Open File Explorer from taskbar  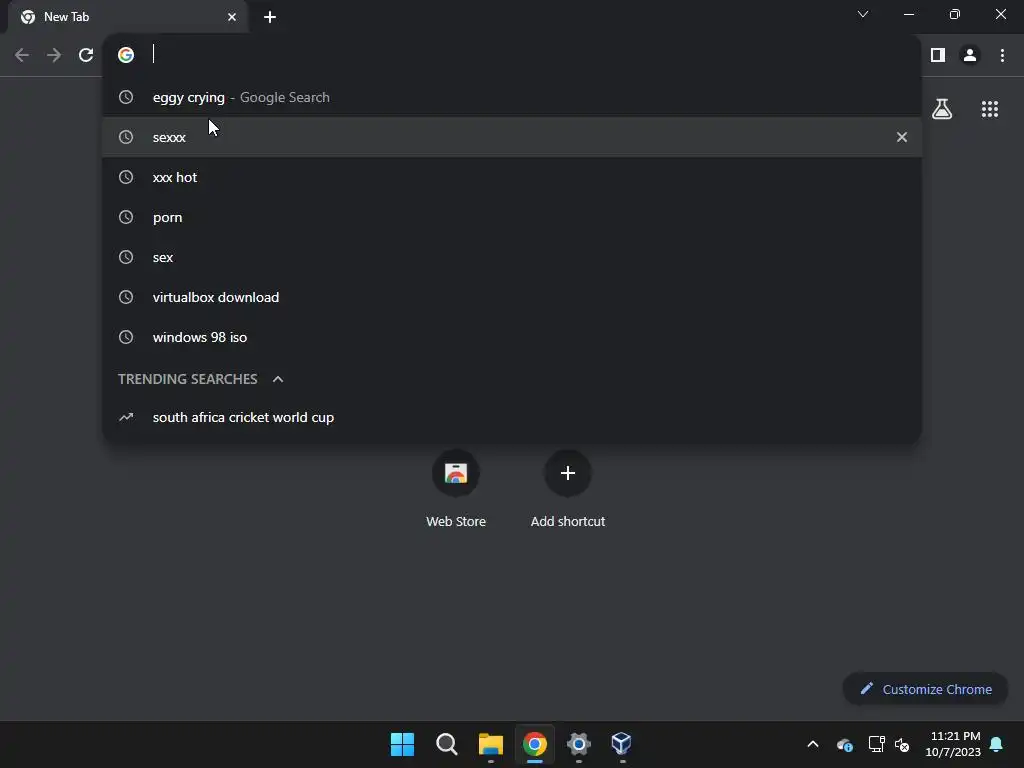point(490,744)
